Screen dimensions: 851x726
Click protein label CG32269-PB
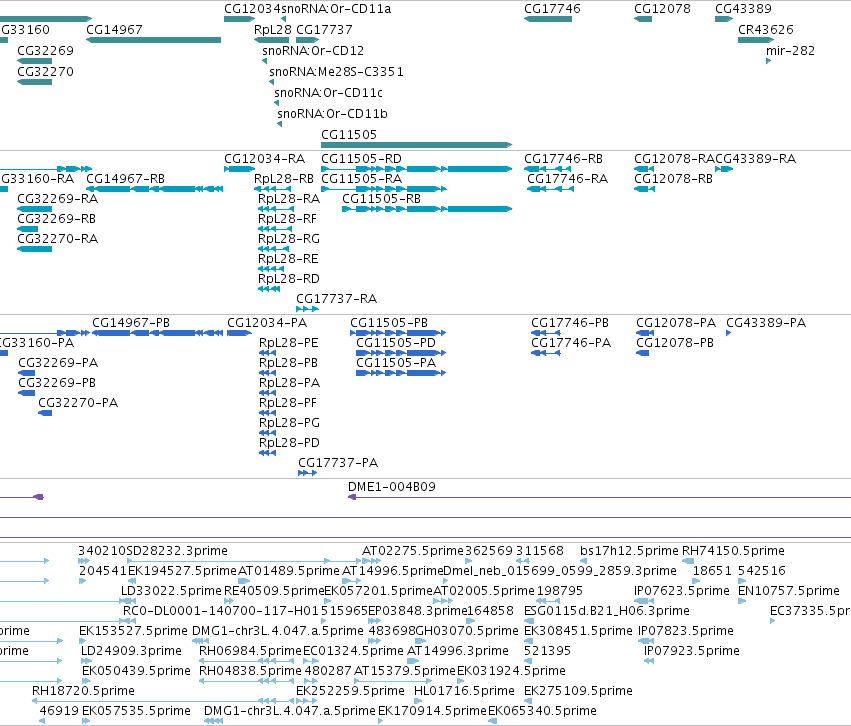pos(57,383)
